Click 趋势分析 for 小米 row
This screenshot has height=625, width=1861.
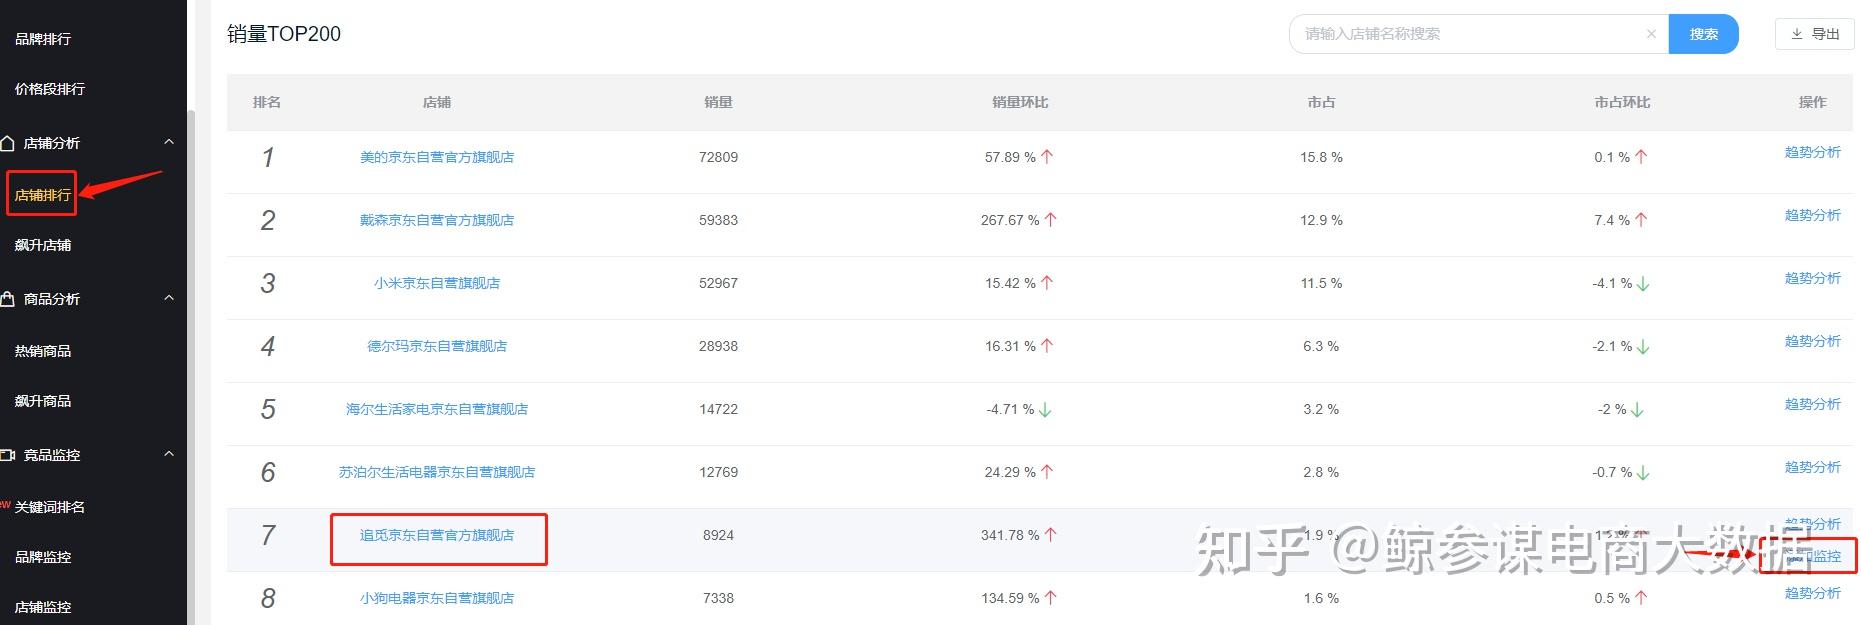[1812, 278]
